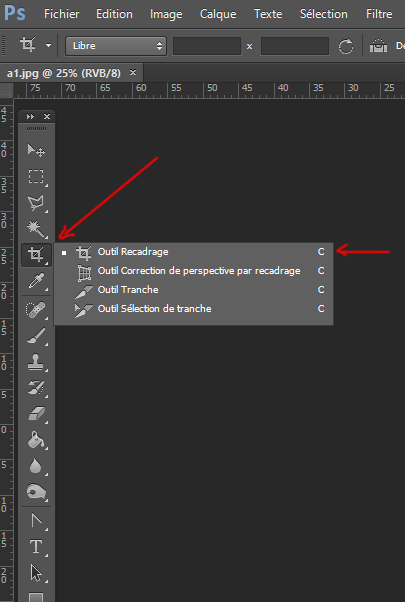Click the ruler origin corner box
Viewport: 405px width, 602px height.
7,90
